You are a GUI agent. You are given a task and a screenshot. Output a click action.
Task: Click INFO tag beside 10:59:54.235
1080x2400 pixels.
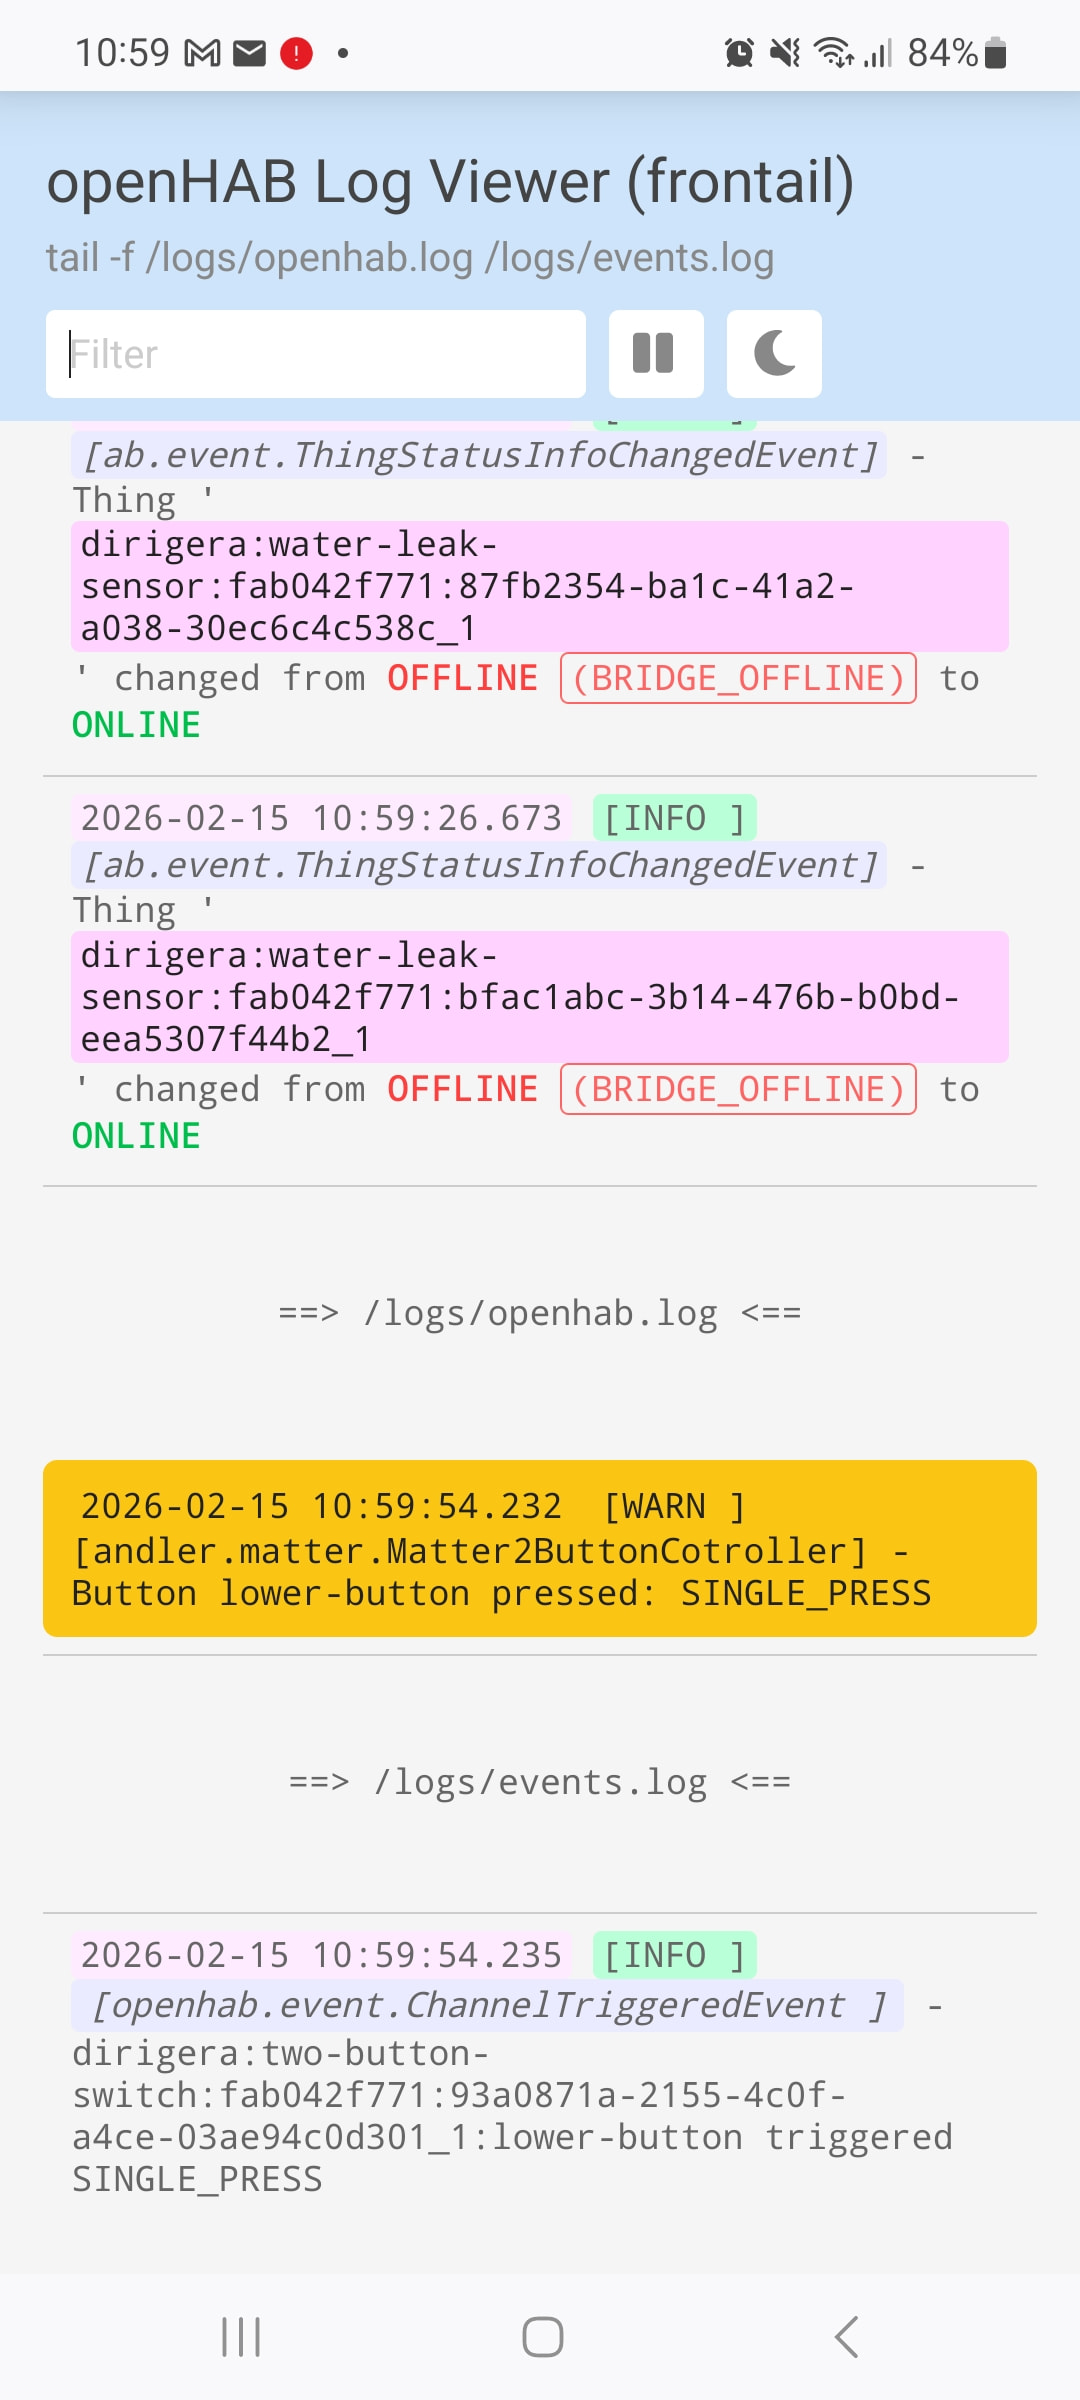point(675,1955)
